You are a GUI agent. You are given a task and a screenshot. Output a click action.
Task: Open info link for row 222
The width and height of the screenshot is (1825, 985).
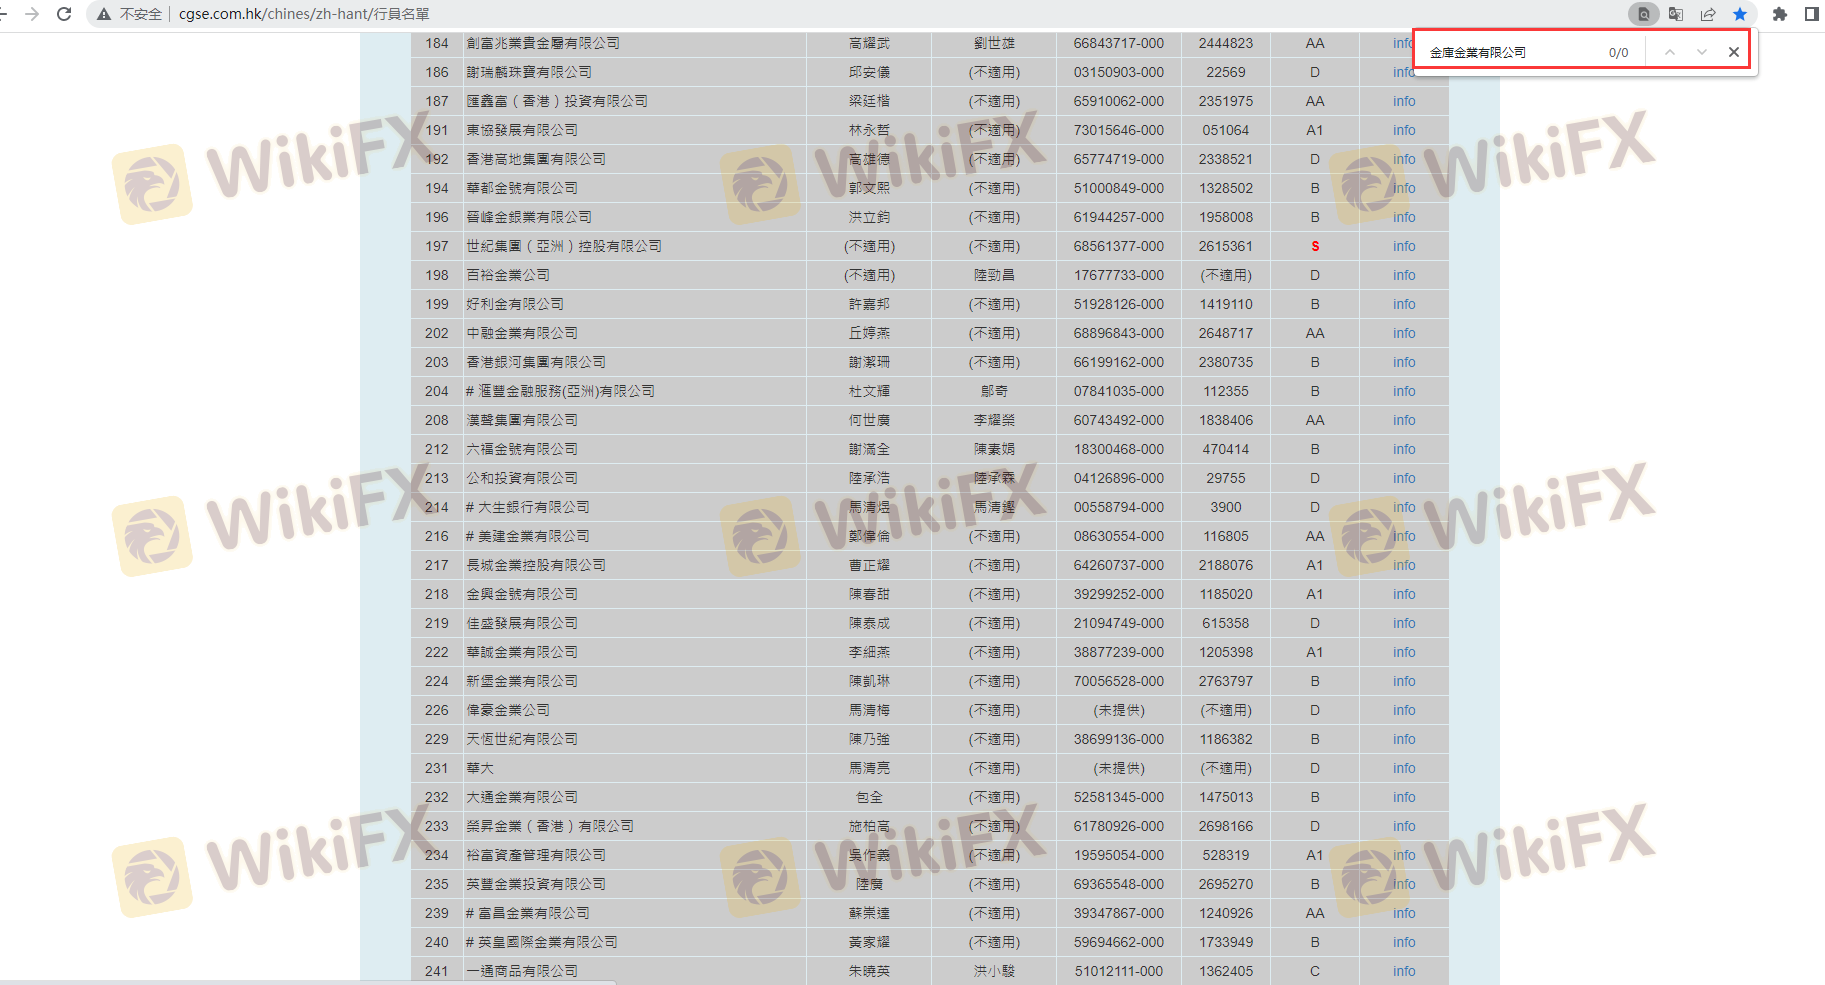[1404, 652]
